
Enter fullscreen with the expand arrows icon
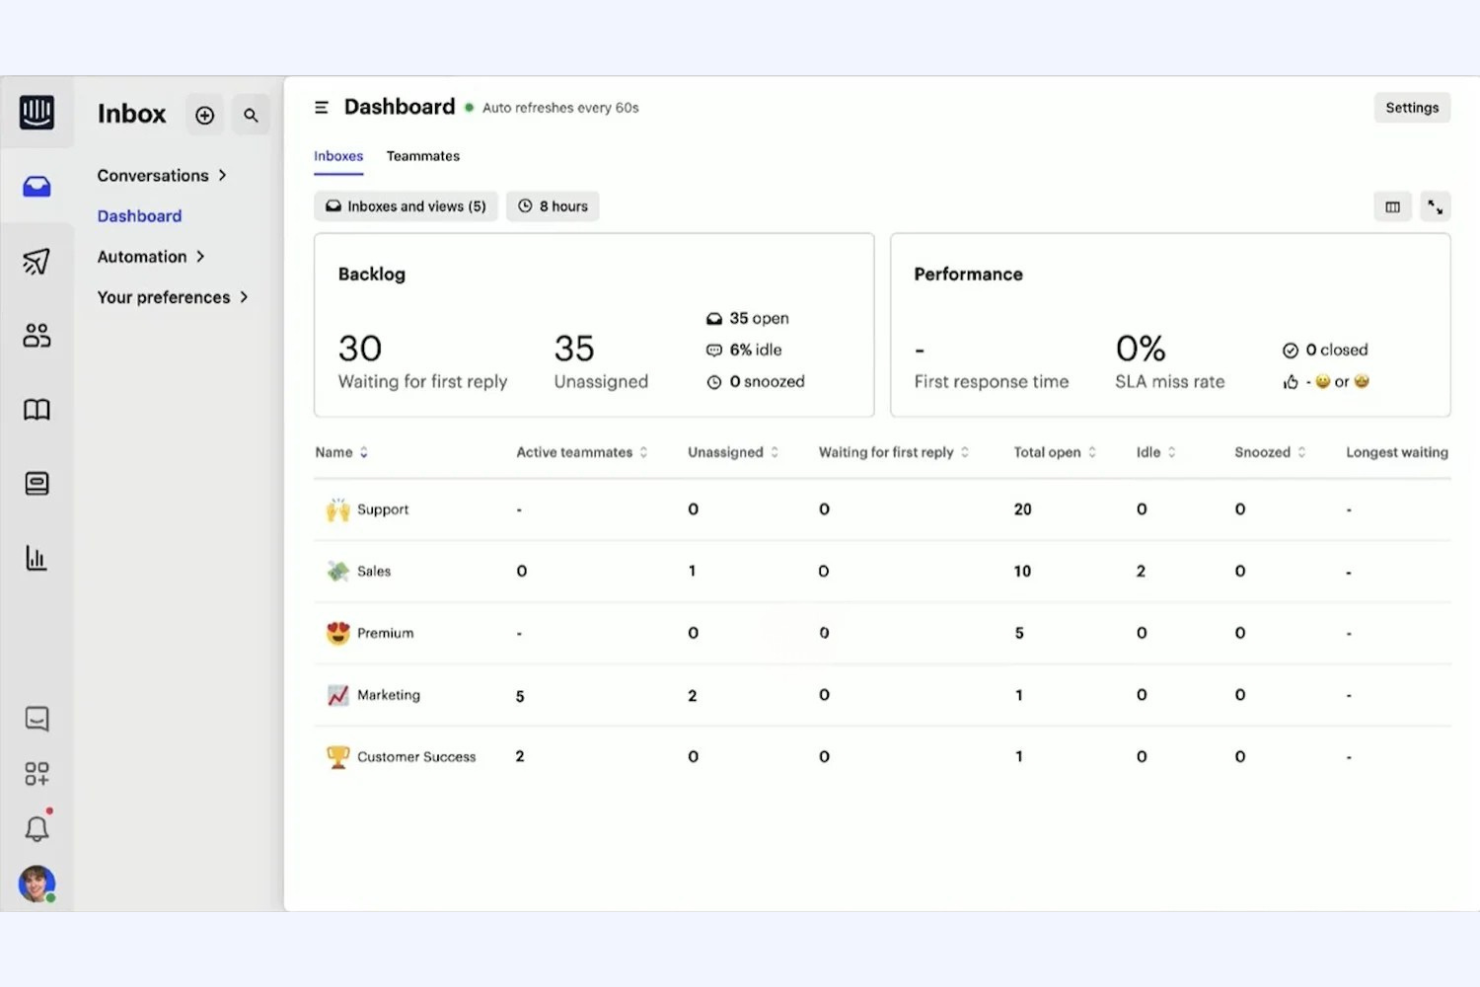[1436, 206]
